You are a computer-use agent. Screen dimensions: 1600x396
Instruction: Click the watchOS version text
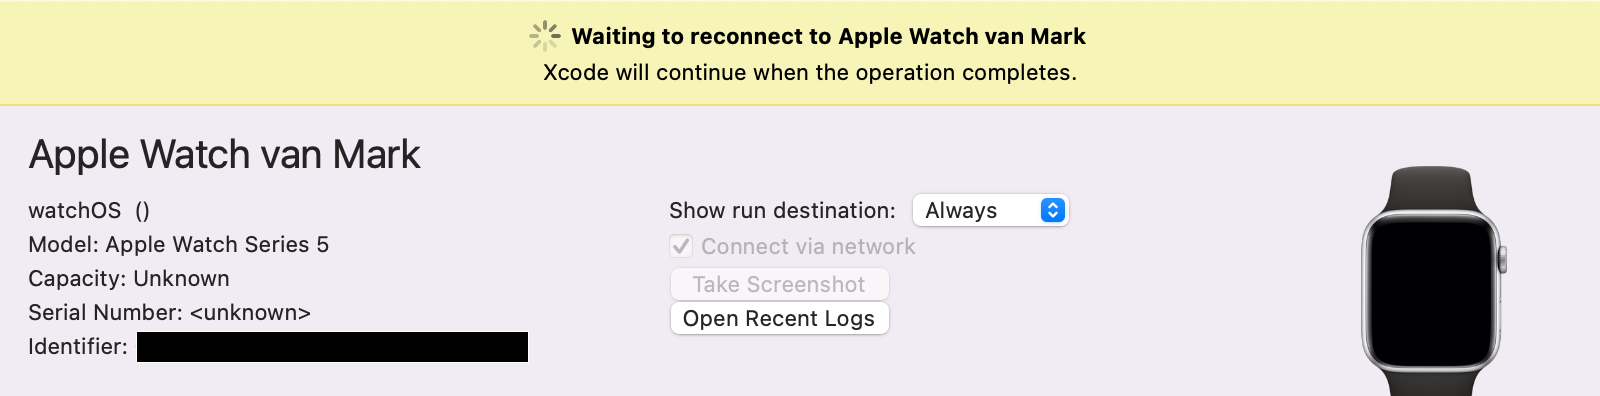[89, 210]
